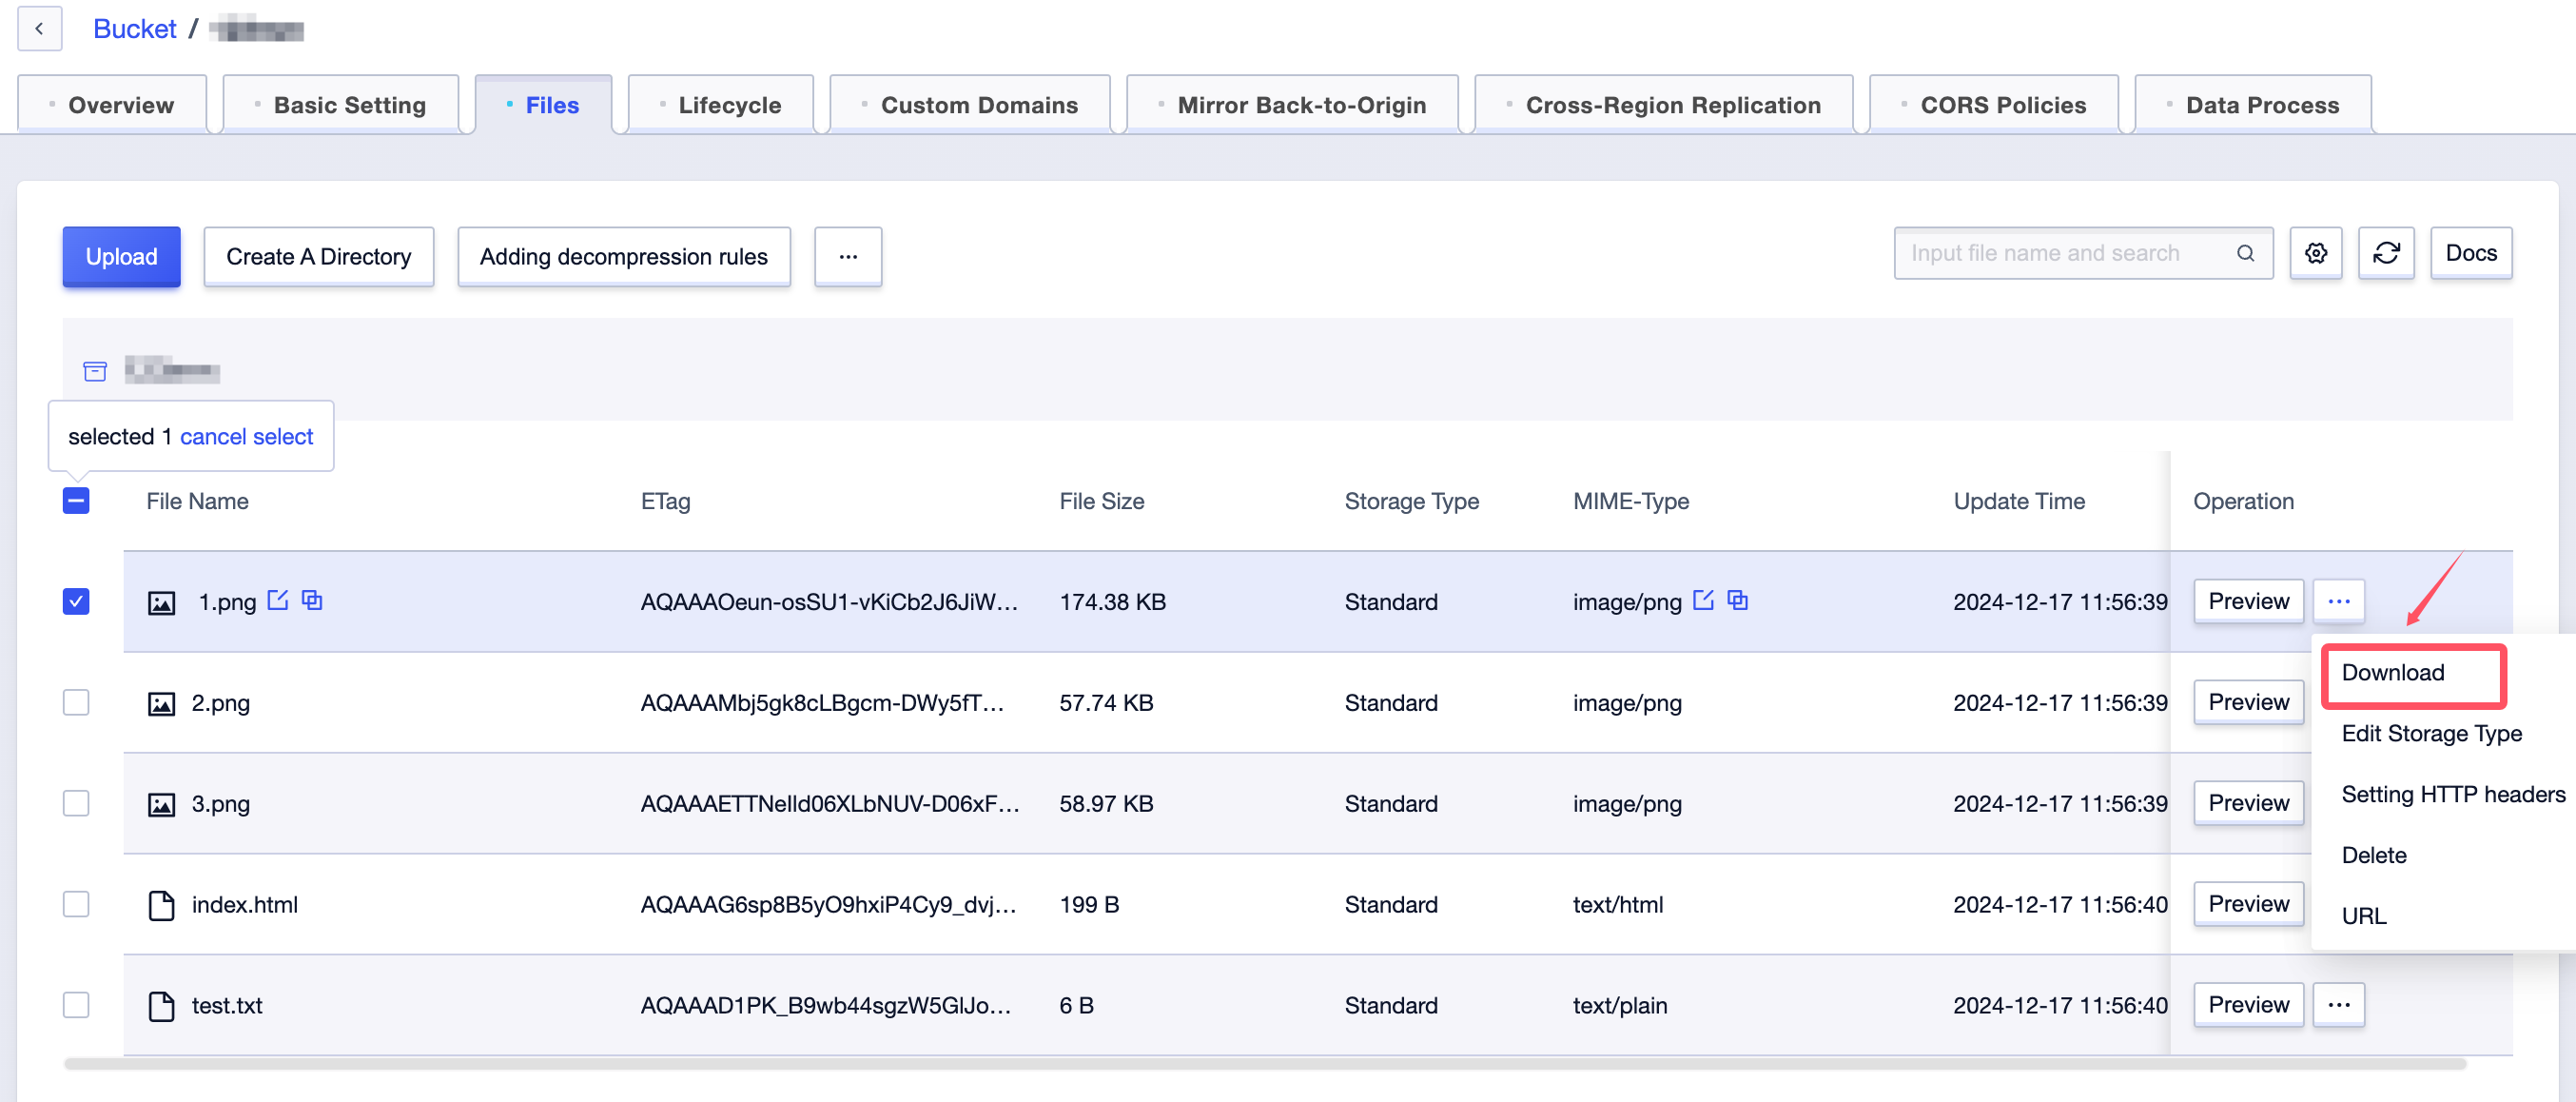
Task: Open the Data Process tab
Action: tap(2253, 104)
